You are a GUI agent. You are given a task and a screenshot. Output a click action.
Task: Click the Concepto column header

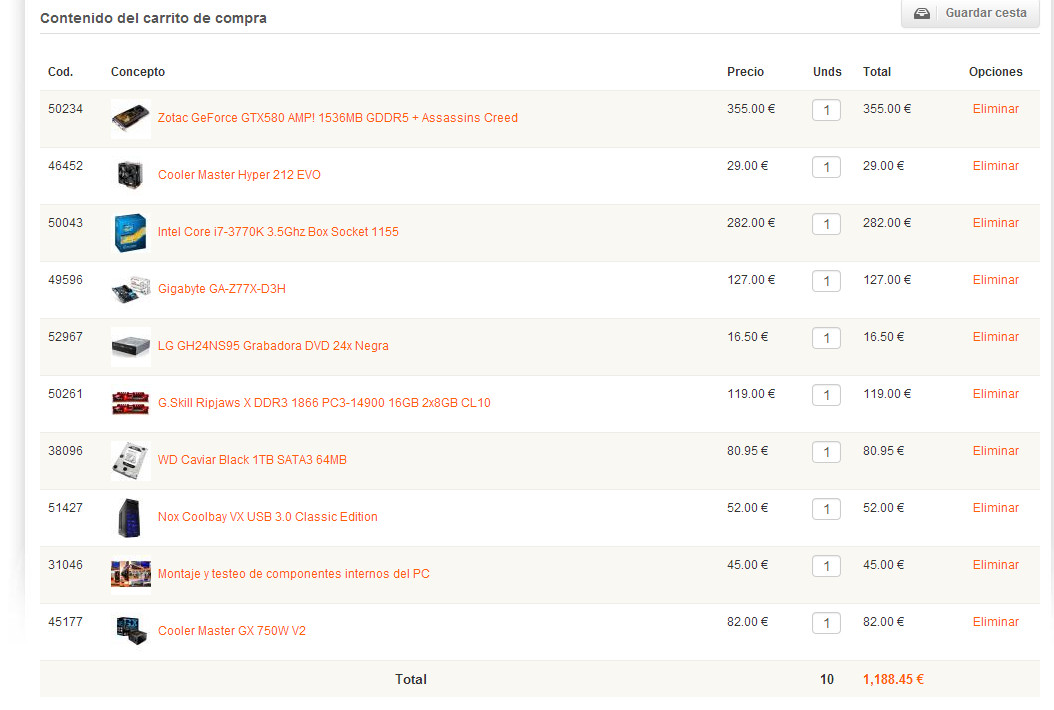(x=138, y=72)
